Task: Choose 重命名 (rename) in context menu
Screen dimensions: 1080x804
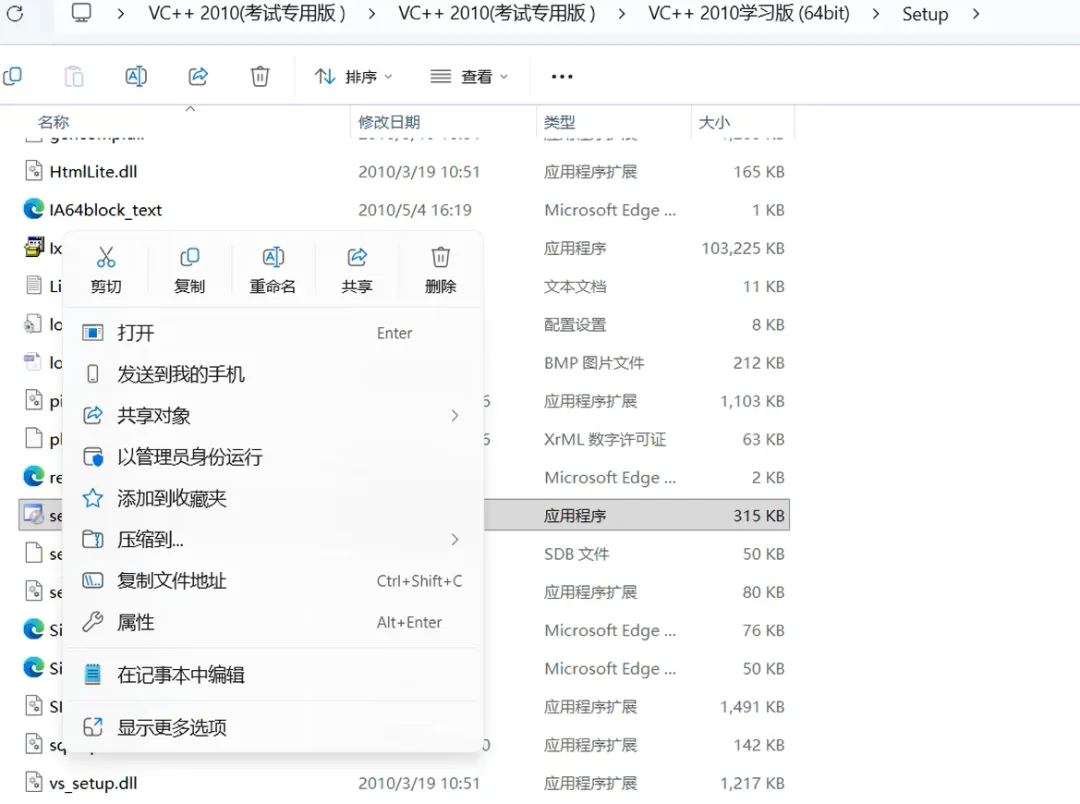Action: 273,270
